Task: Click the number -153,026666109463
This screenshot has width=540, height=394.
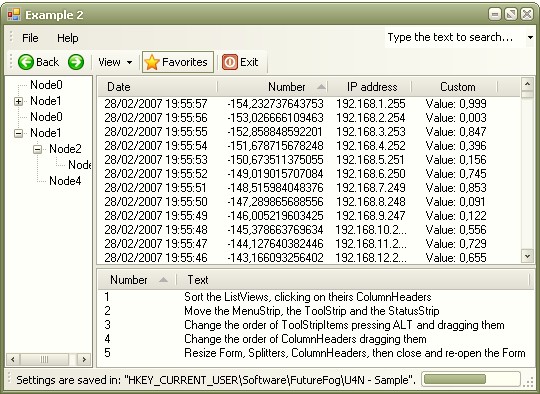Action: pos(275,118)
